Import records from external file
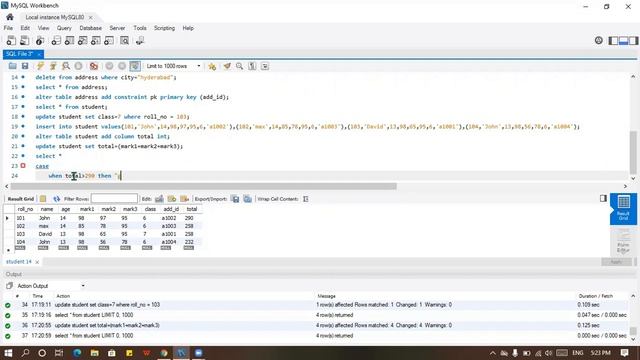Viewport: 640px width, 360px height. [248, 199]
